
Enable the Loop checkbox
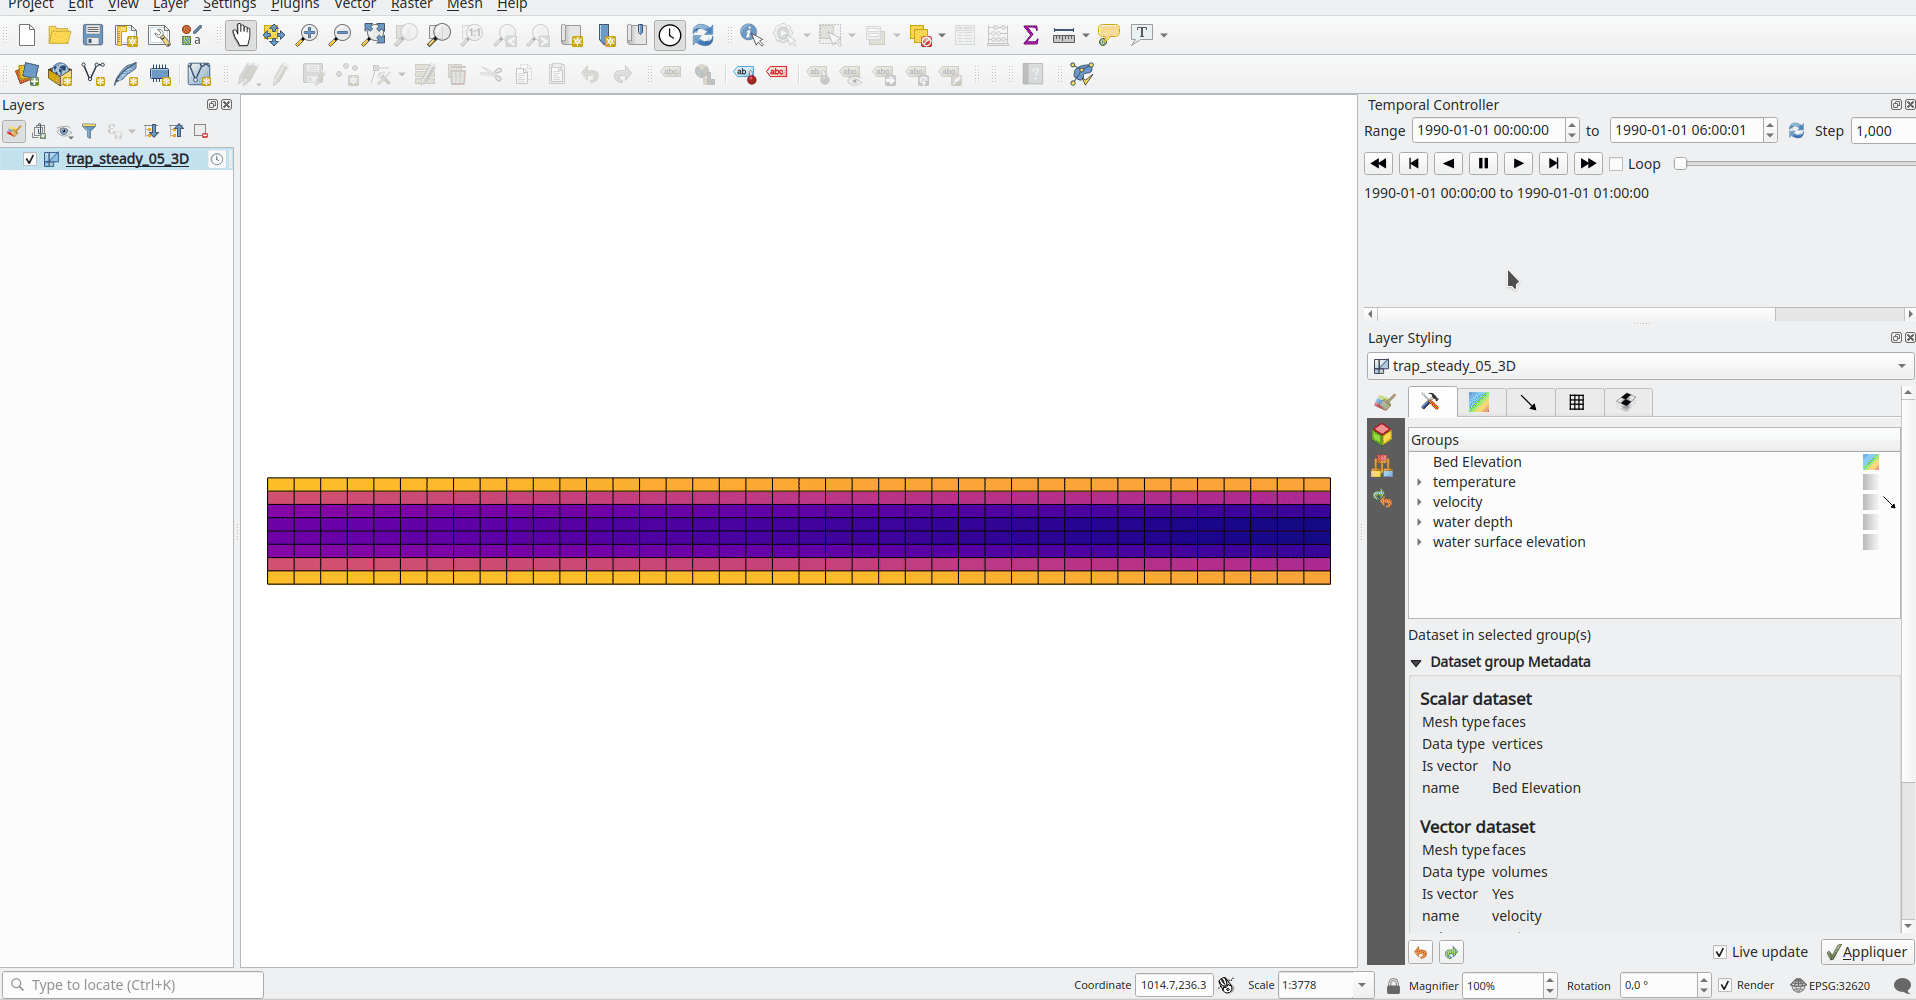[1616, 164]
